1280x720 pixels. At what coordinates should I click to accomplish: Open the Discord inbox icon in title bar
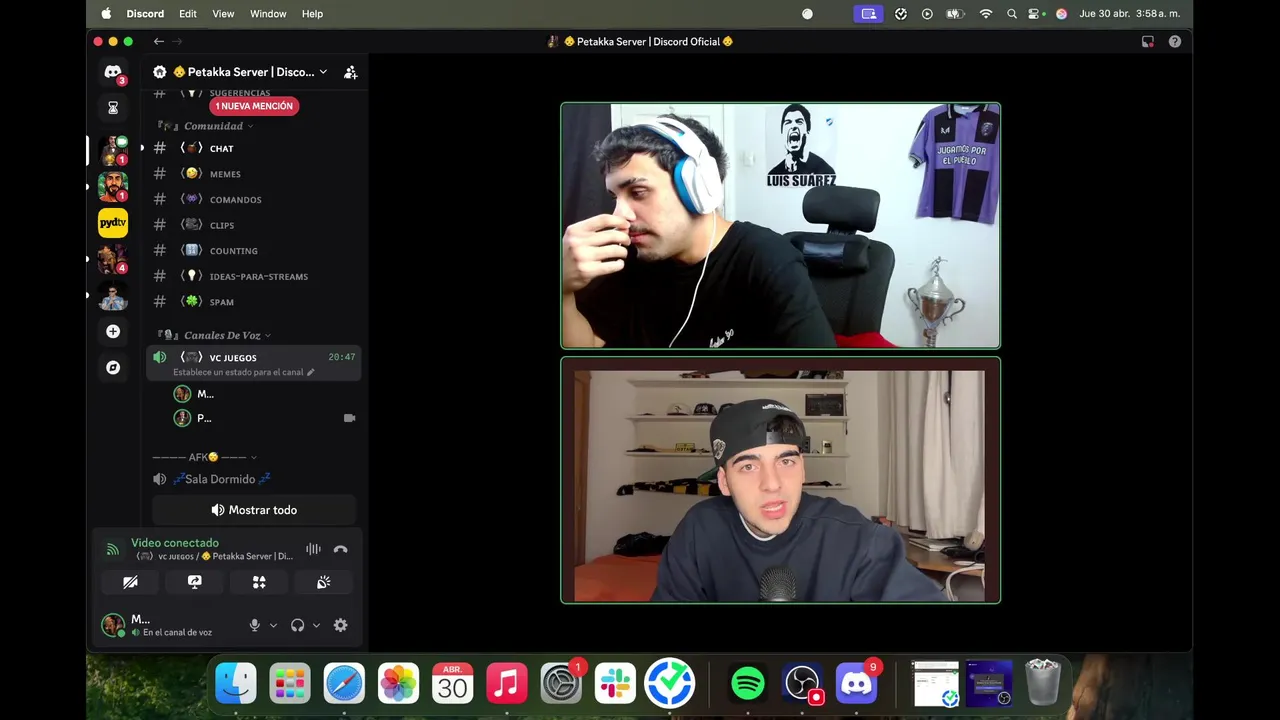pyautogui.click(x=1148, y=41)
